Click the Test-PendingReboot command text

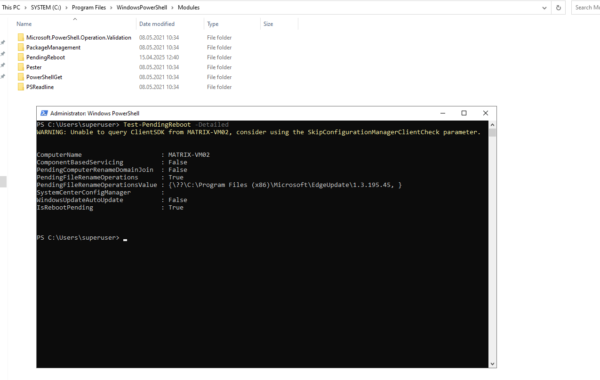tap(157, 125)
